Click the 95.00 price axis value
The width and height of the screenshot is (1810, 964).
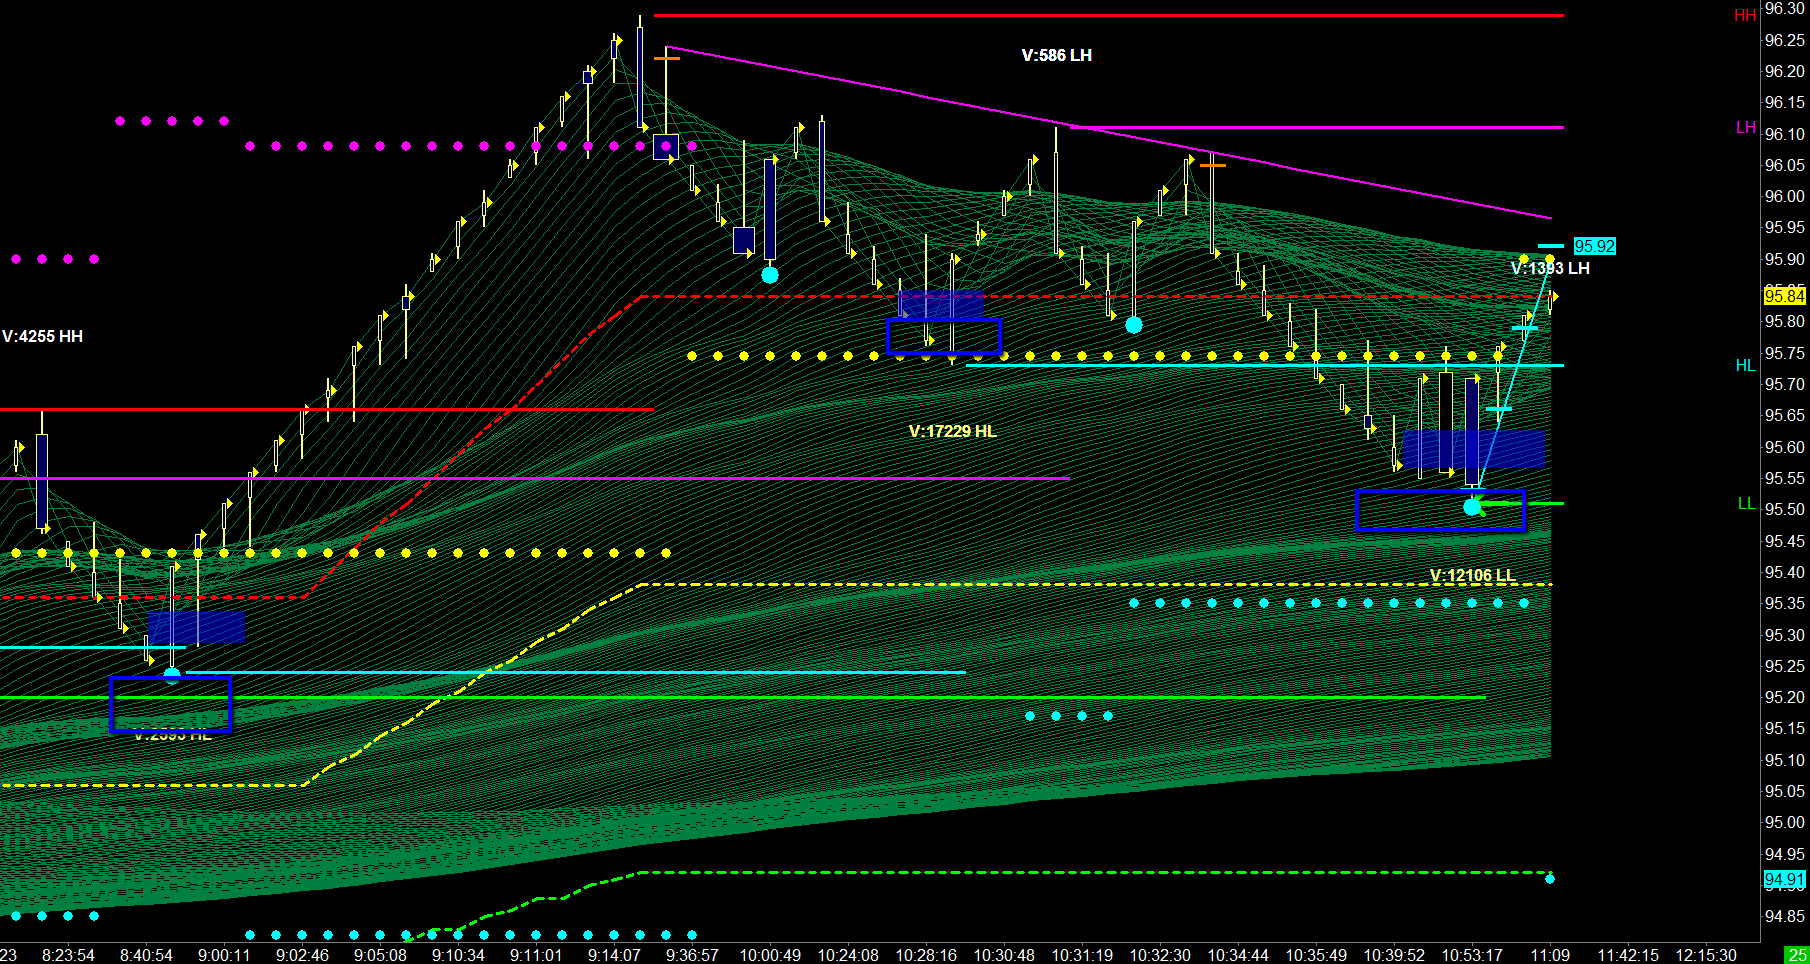point(1785,823)
